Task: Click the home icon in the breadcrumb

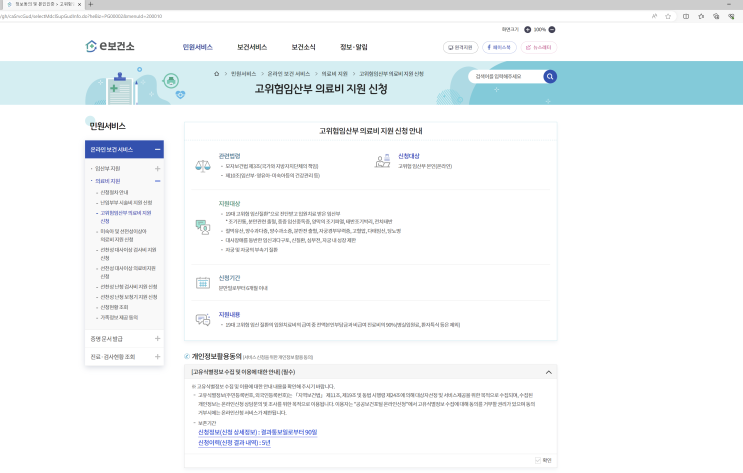Action: pyautogui.click(x=217, y=74)
